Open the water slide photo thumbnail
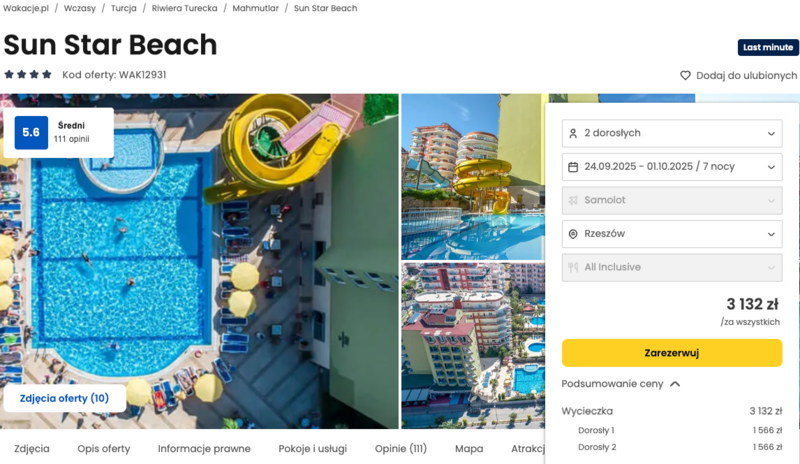The image size is (800, 464). coord(473,177)
